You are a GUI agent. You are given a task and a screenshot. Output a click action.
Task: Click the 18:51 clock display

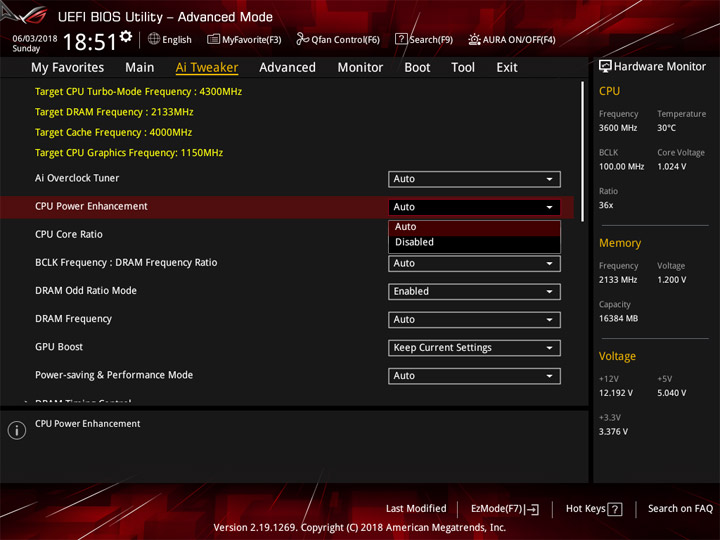[90, 42]
